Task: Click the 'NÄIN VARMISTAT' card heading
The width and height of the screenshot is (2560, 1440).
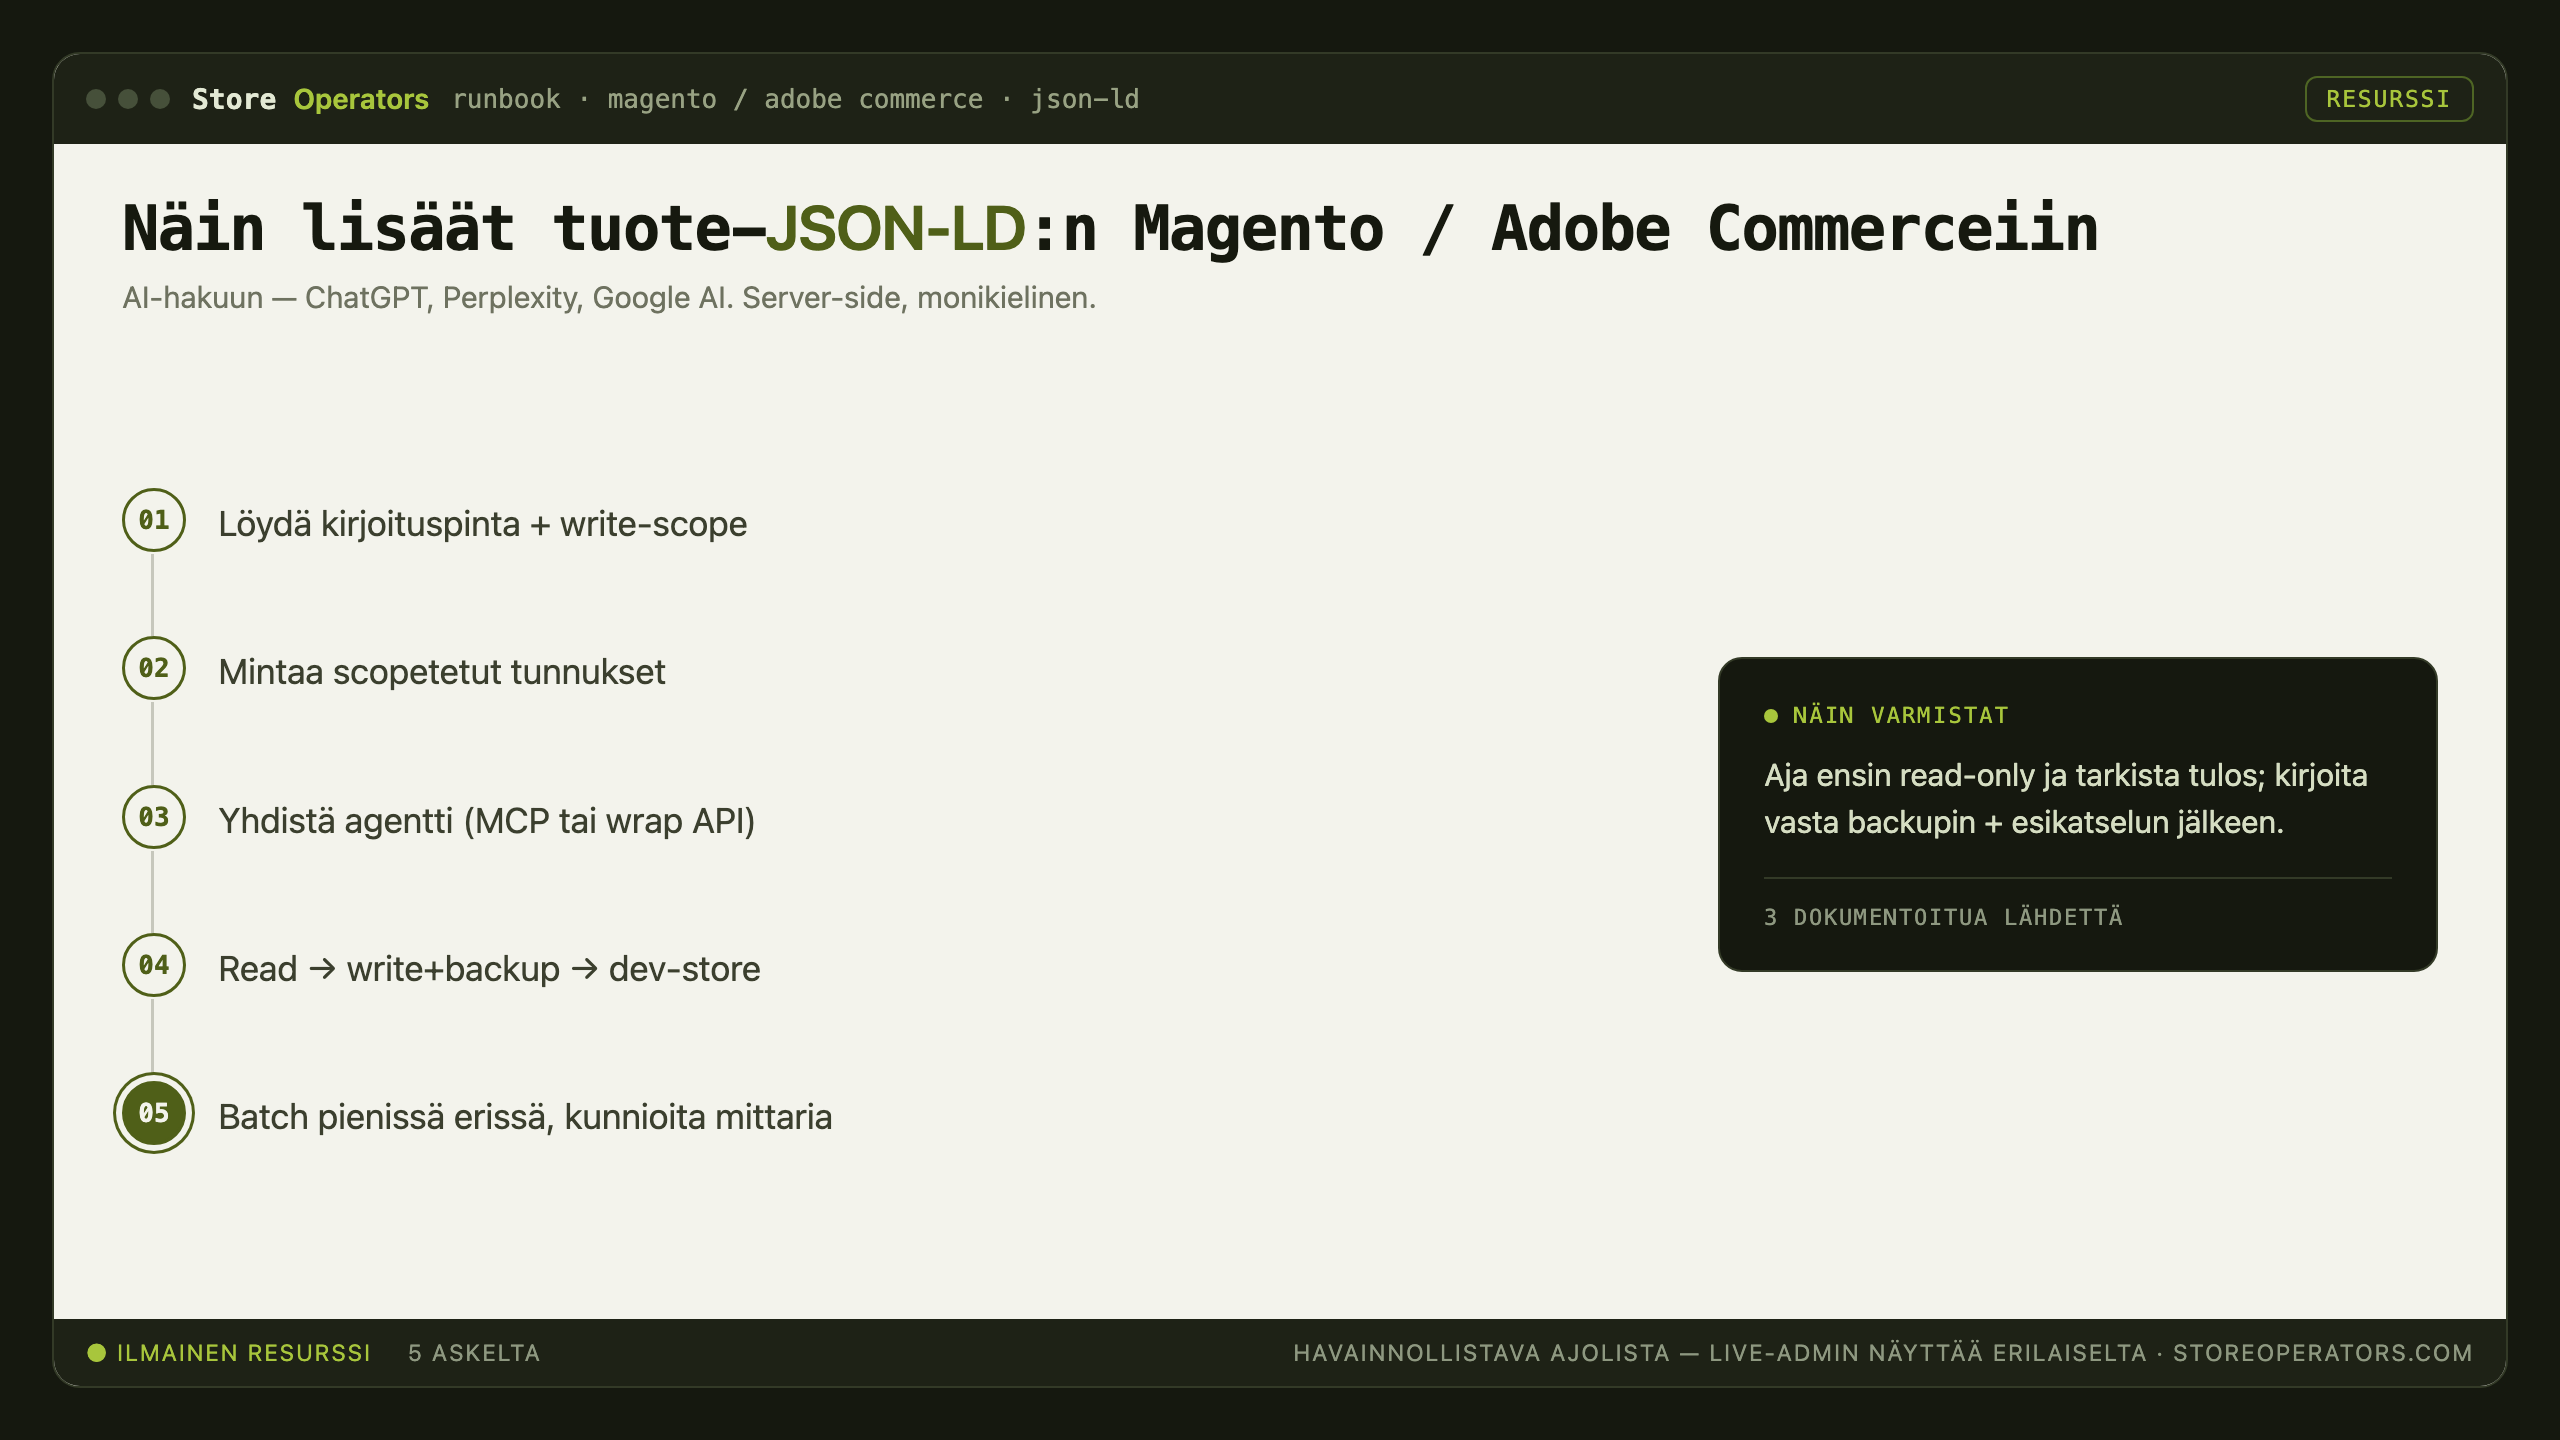Action: [1900, 715]
